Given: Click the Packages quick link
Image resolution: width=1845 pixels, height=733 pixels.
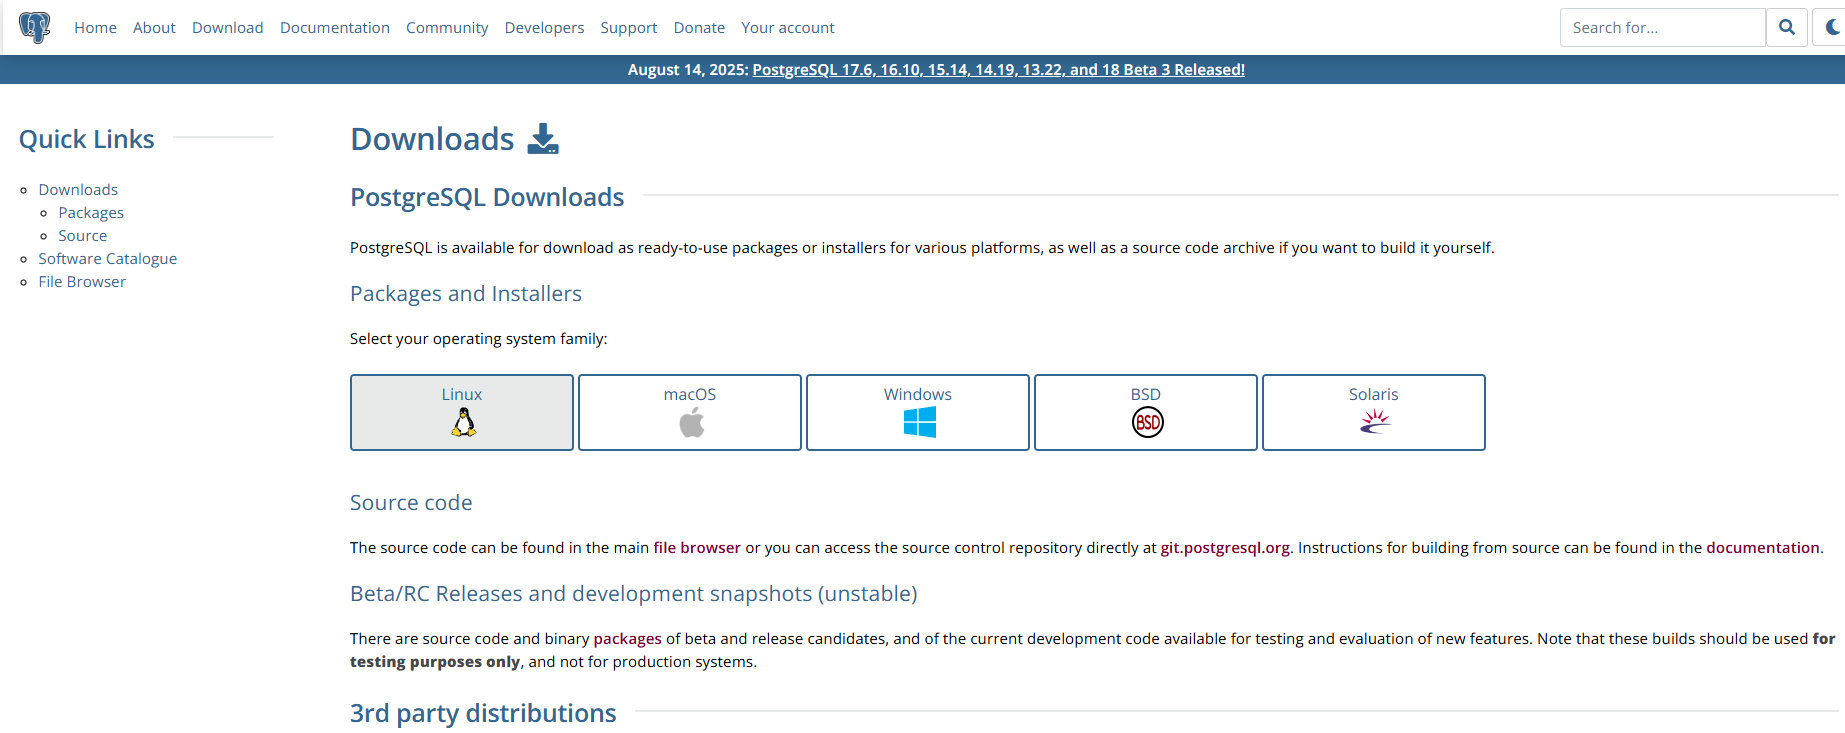Looking at the screenshot, I should 91,213.
